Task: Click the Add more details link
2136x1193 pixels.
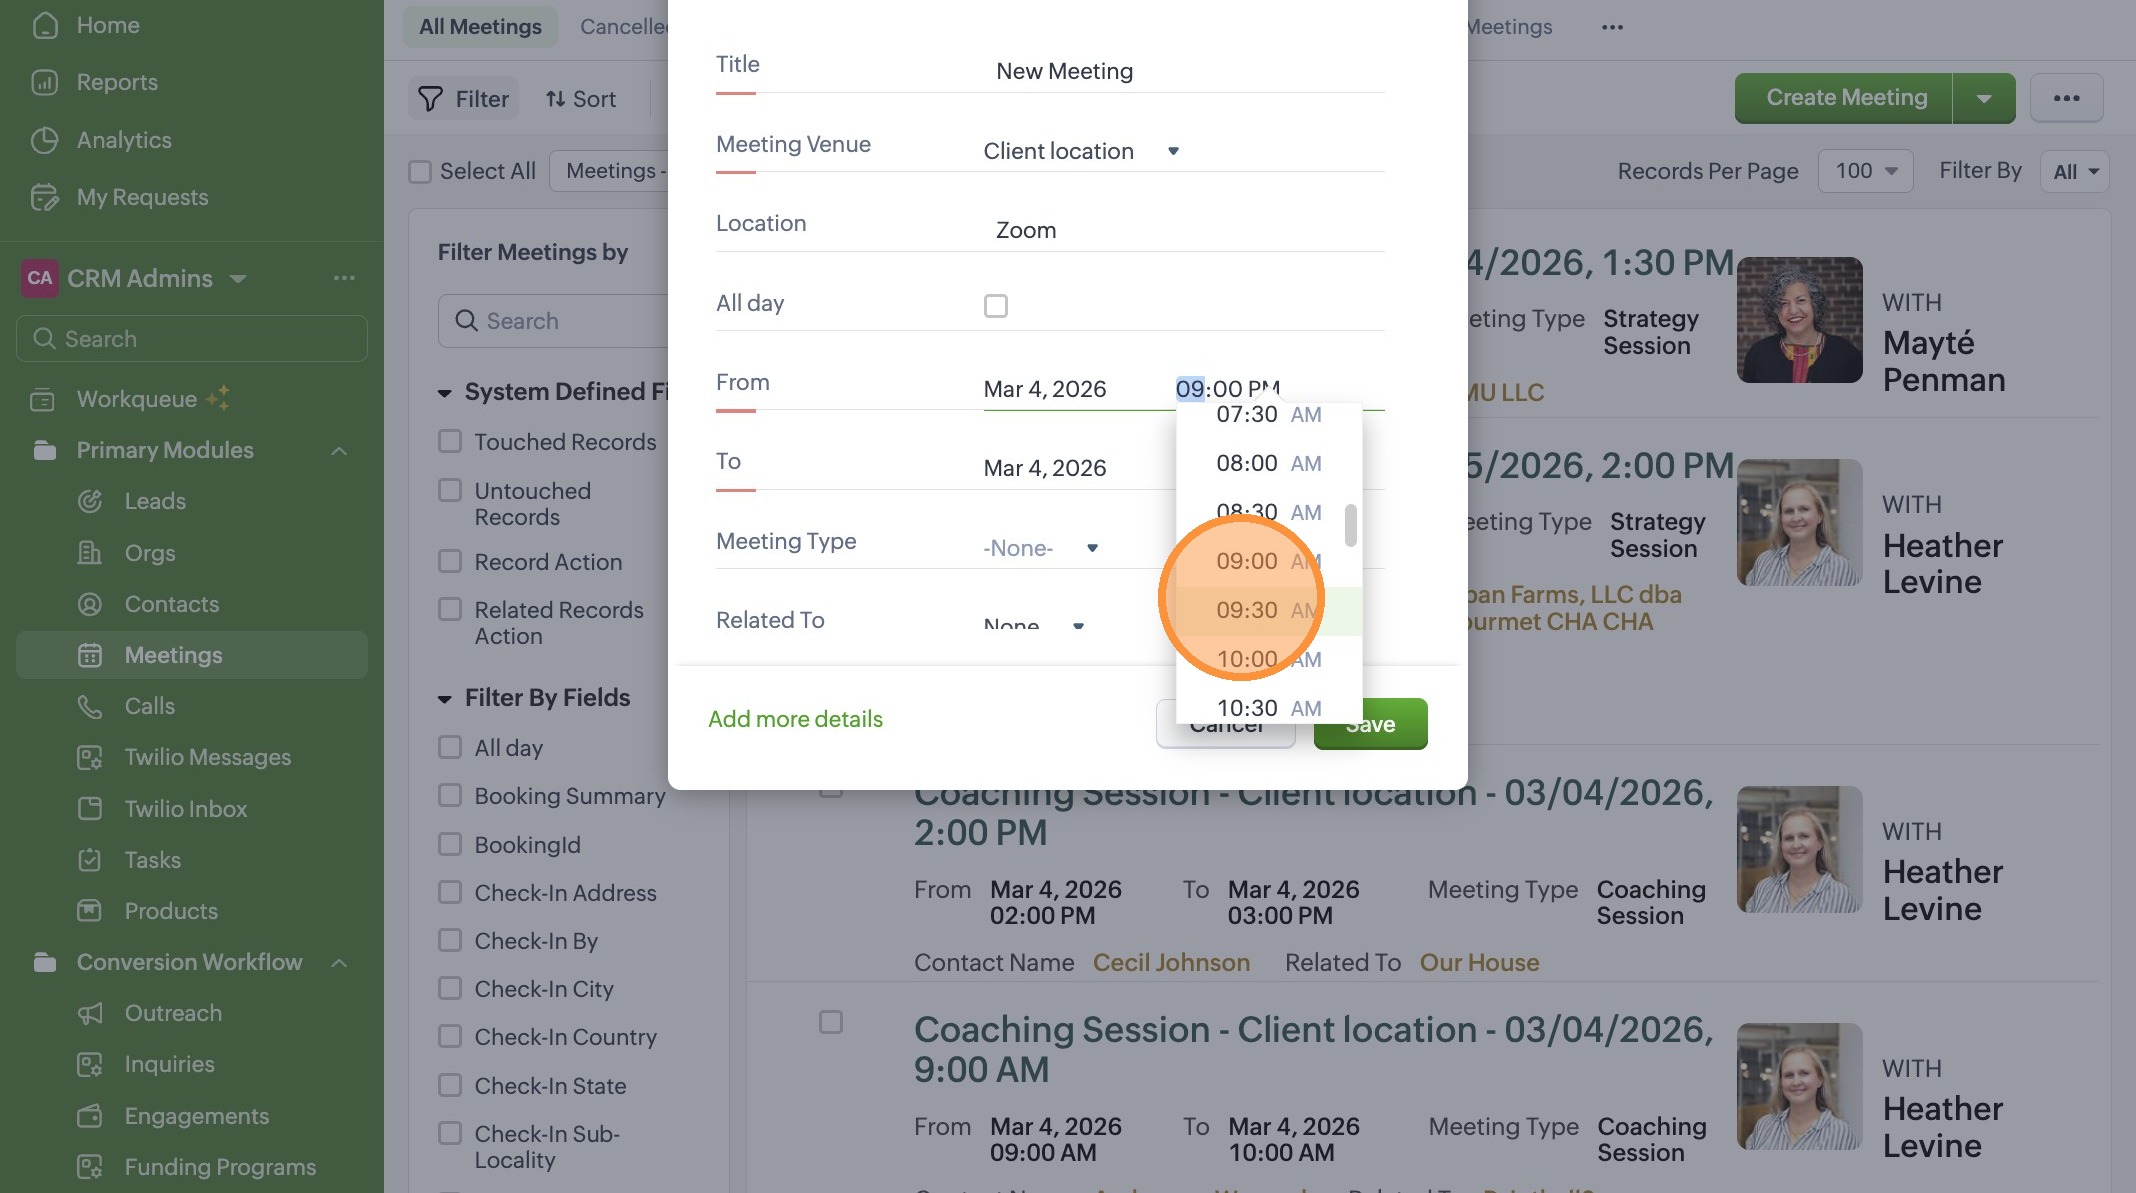Action: coord(795,719)
